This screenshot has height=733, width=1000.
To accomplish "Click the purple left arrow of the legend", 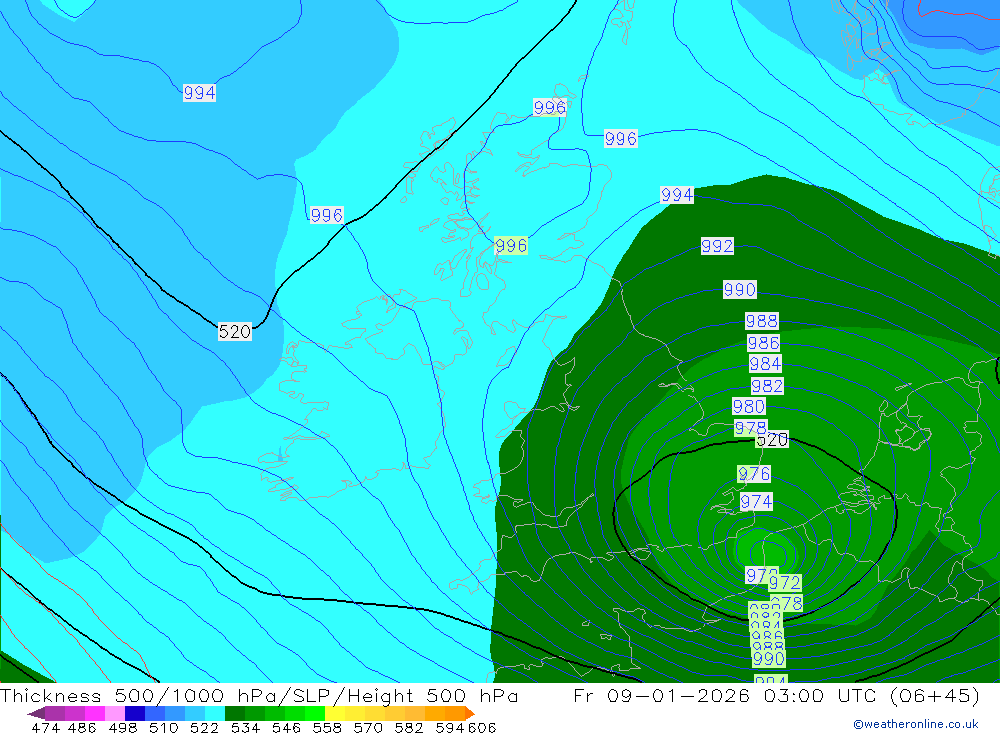I will coord(36,713).
